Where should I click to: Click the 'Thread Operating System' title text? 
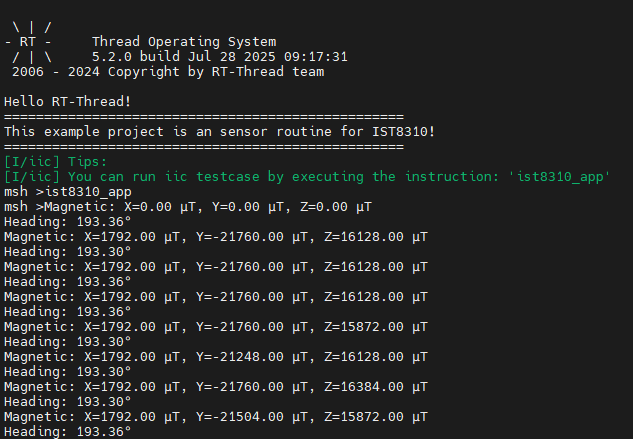[x=183, y=42]
